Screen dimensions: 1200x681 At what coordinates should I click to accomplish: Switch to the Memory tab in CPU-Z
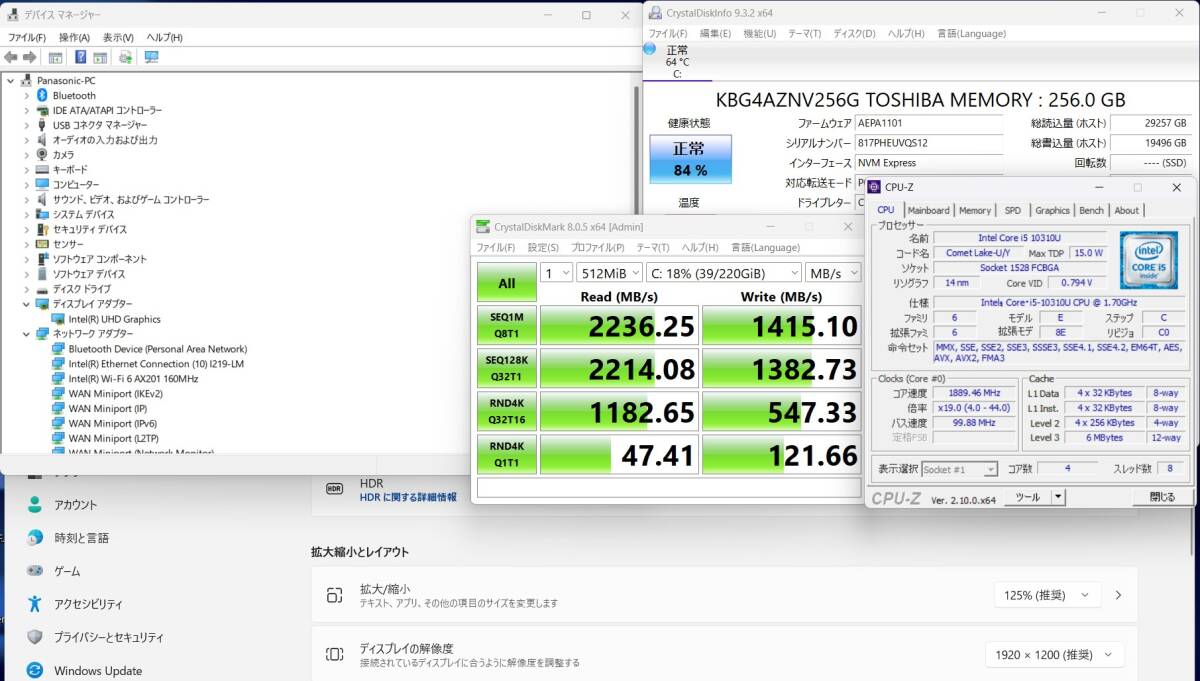(x=975, y=210)
